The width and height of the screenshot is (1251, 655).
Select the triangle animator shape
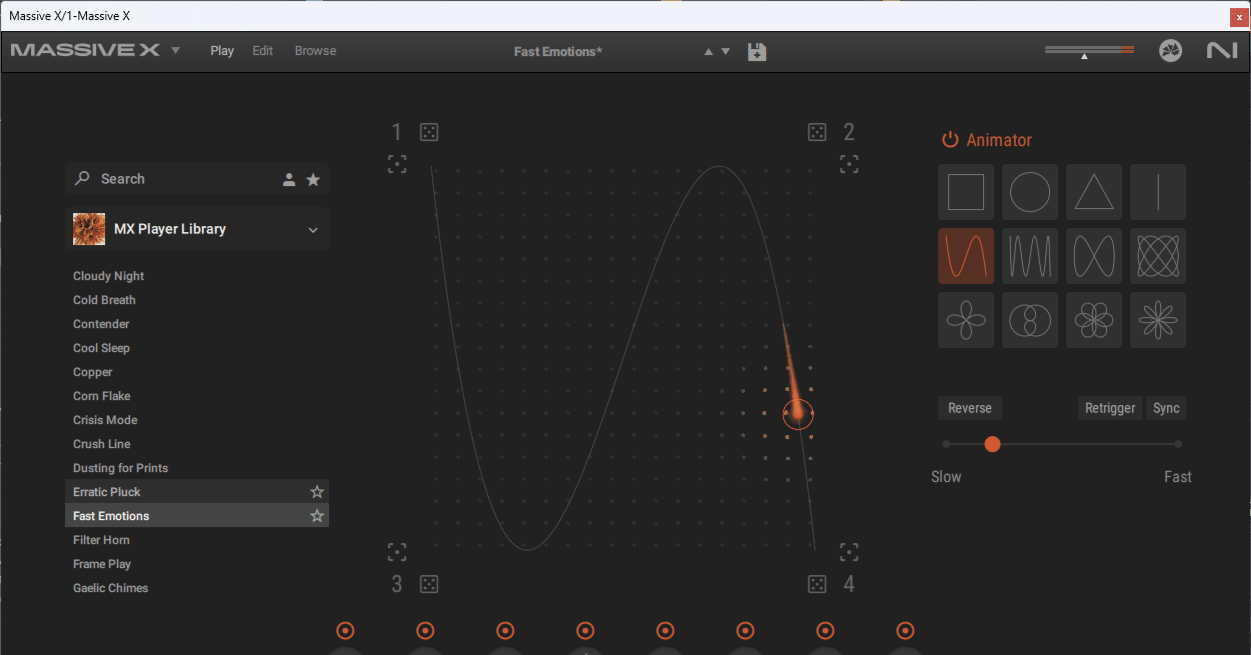click(x=1094, y=192)
